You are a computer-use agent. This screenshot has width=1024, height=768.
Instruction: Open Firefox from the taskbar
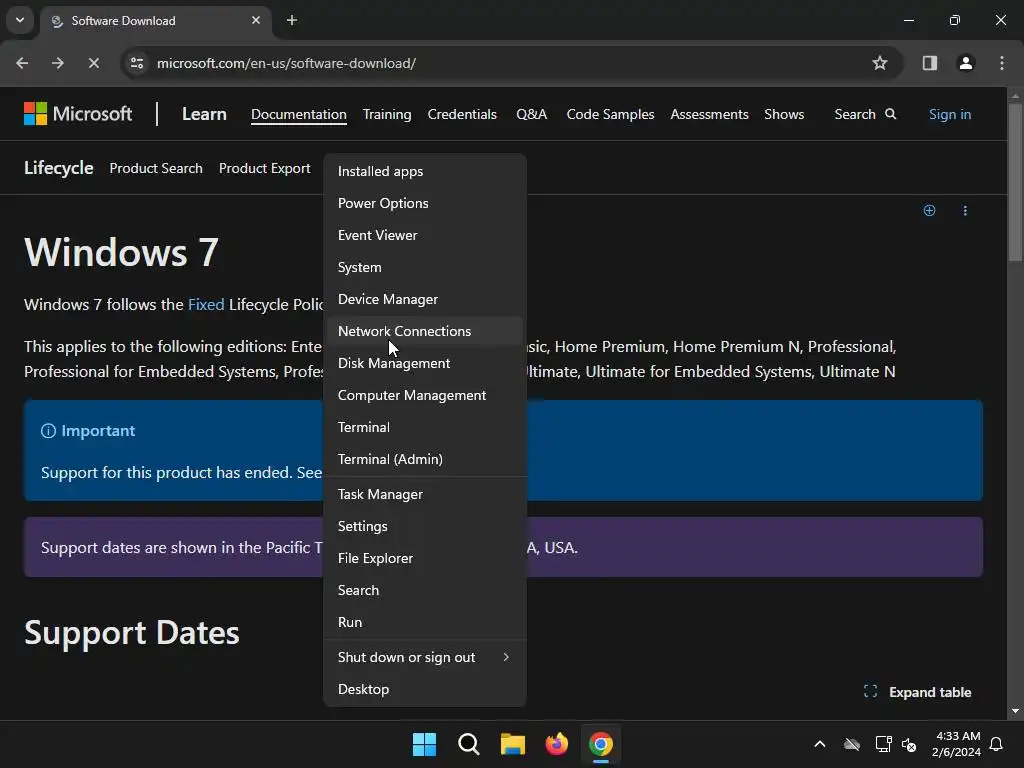[556, 744]
